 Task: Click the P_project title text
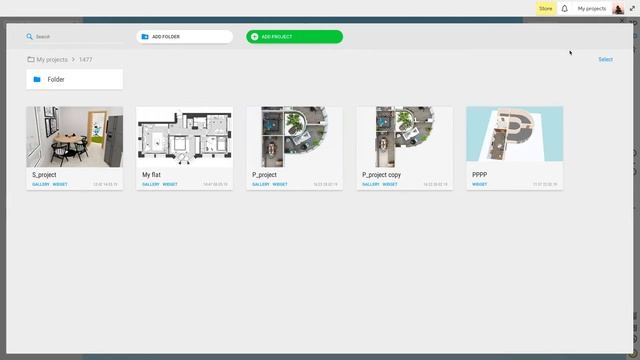pyautogui.click(x=264, y=175)
